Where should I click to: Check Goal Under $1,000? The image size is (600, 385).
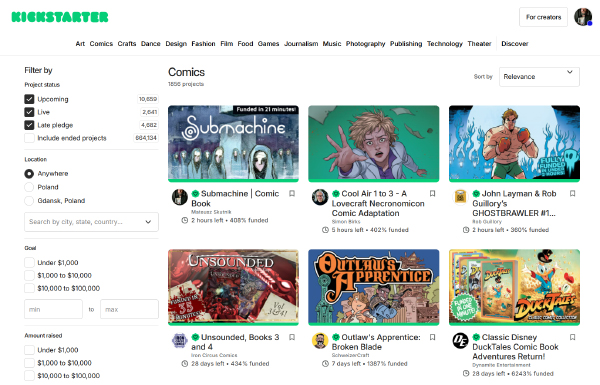[x=29, y=263]
